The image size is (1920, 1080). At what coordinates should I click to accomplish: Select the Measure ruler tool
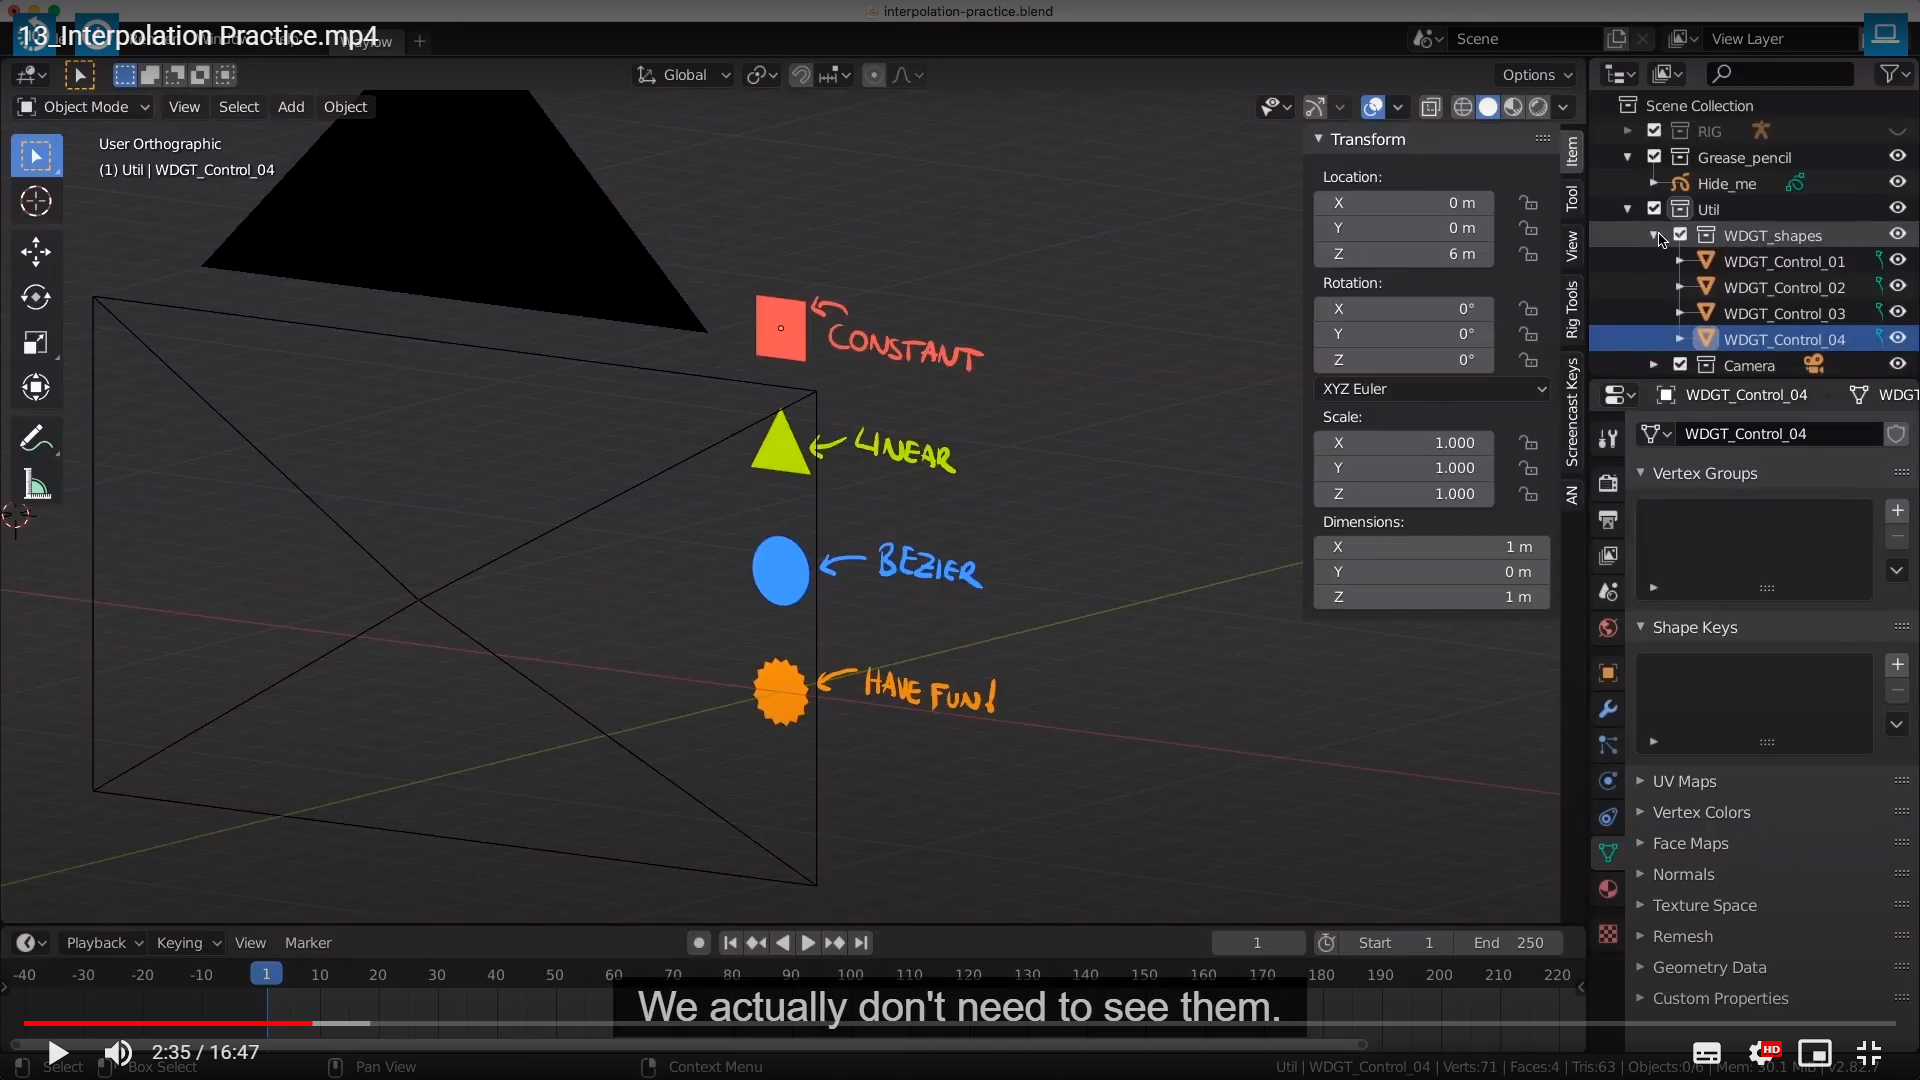(36, 486)
